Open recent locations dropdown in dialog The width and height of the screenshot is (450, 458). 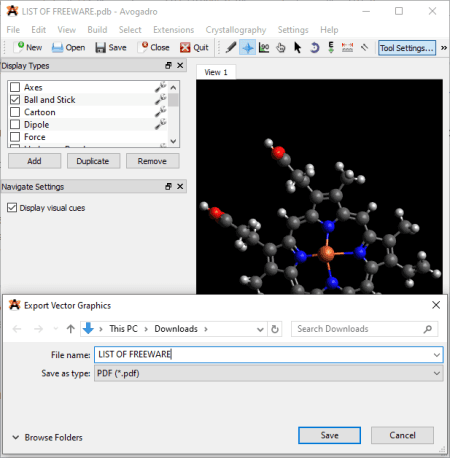pos(56,329)
